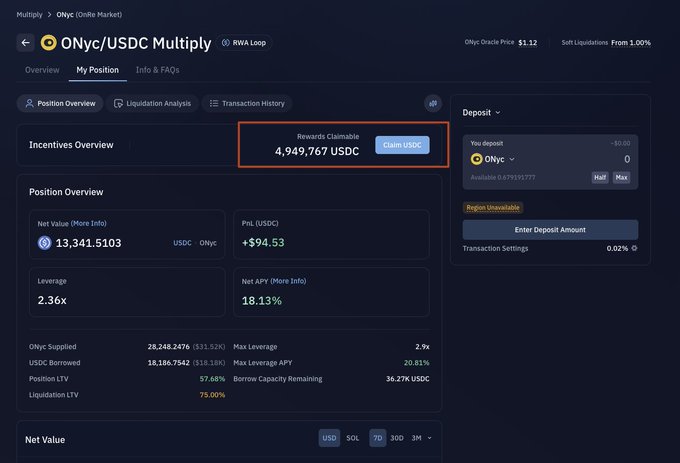Click the ONyc Supplied value 28,248.2476
Screen dimensions: 680x463
[x=168, y=347]
